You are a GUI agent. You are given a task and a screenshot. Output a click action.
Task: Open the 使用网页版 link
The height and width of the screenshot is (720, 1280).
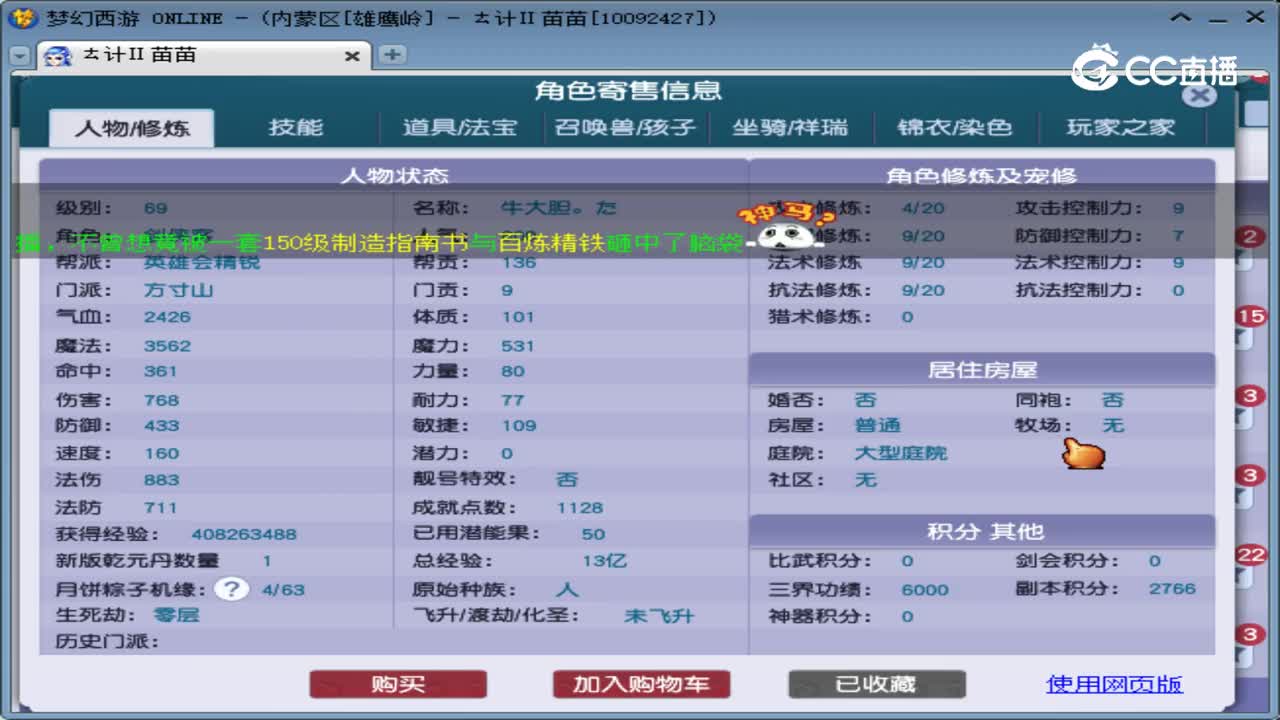point(1114,684)
